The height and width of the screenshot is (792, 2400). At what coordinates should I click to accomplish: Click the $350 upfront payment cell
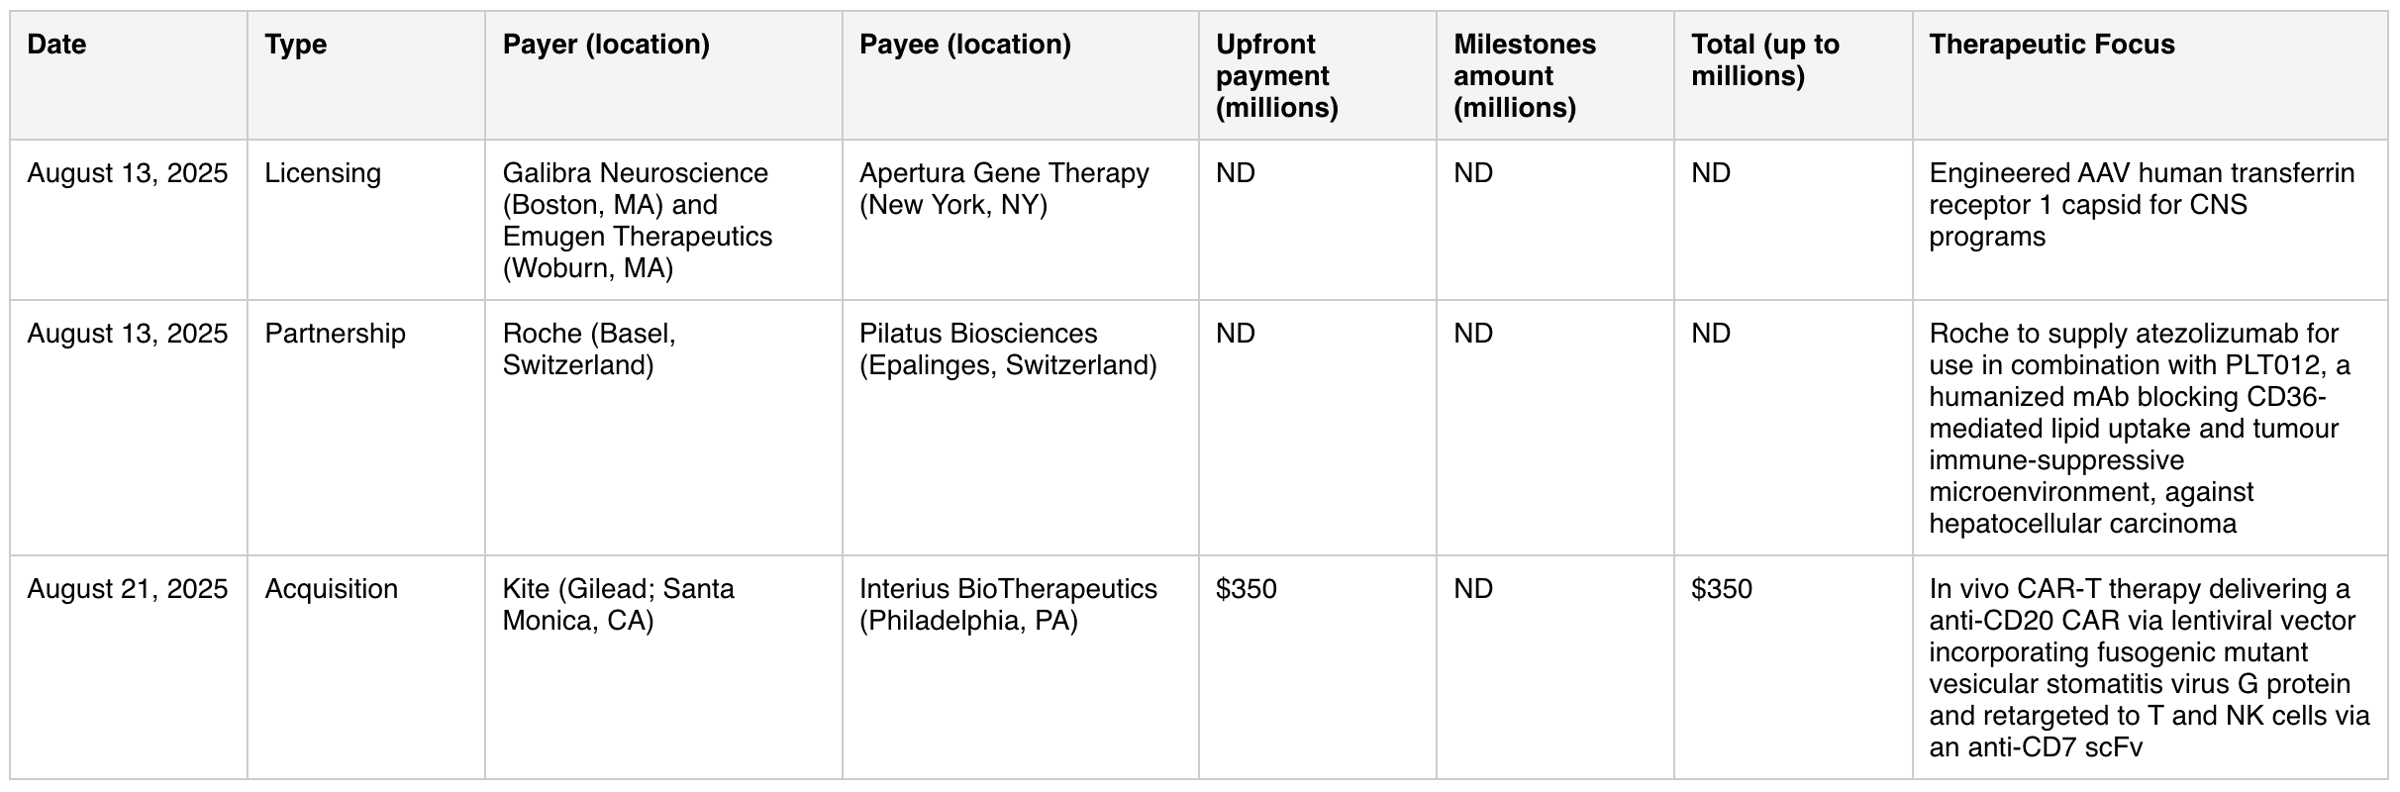tap(1246, 589)
